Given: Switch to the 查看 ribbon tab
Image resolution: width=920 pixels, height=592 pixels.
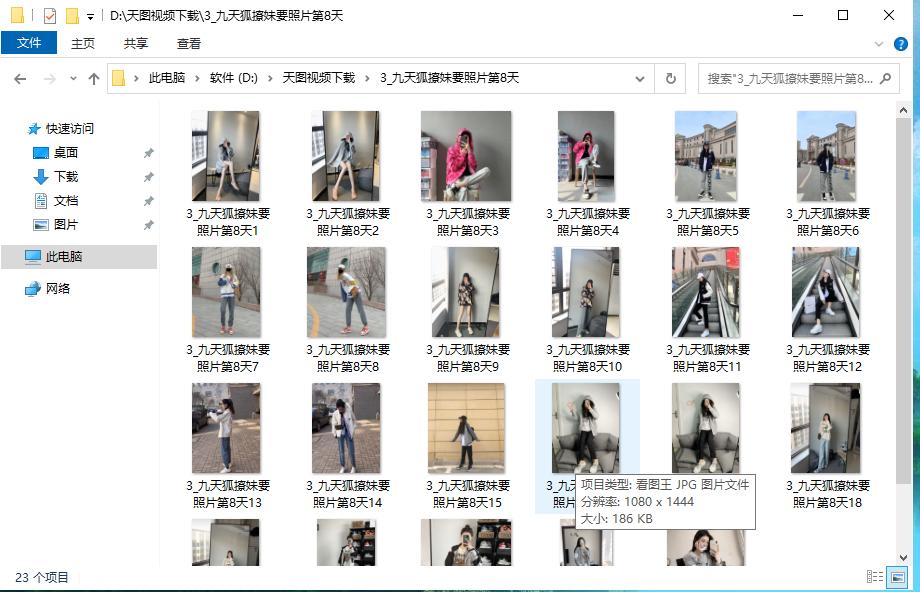Looking at the screenshot, I should [189, 43].
